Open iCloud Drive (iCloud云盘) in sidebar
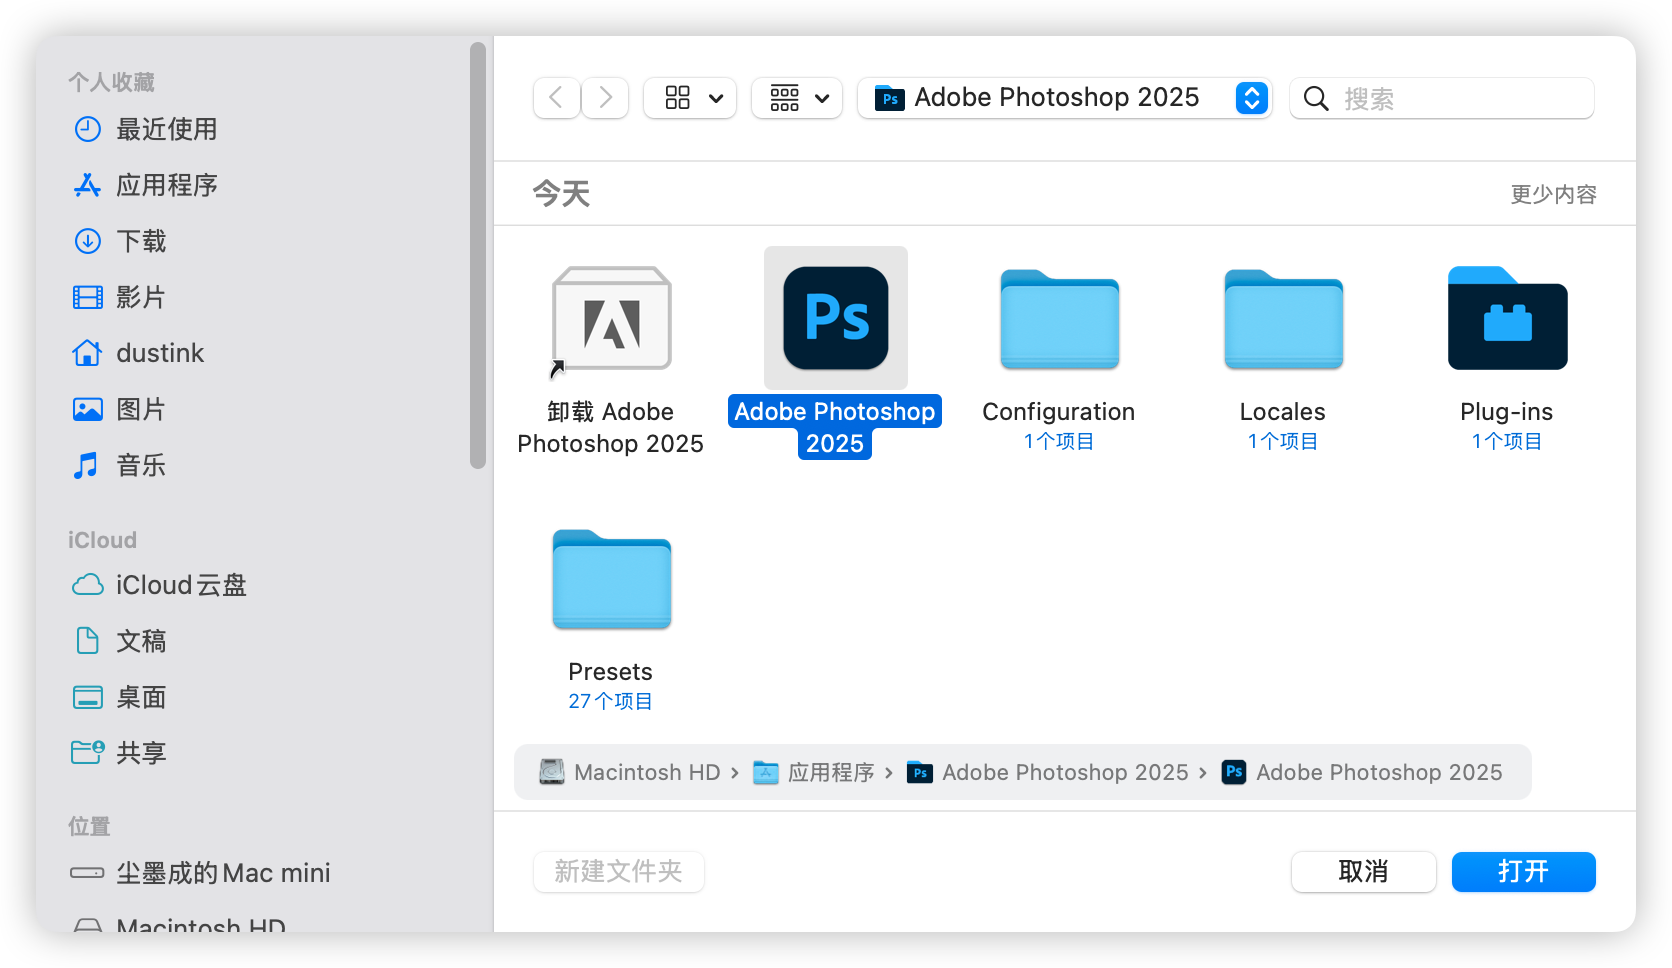The width and height of the screenshot is (1672, 968). (159, 585)
